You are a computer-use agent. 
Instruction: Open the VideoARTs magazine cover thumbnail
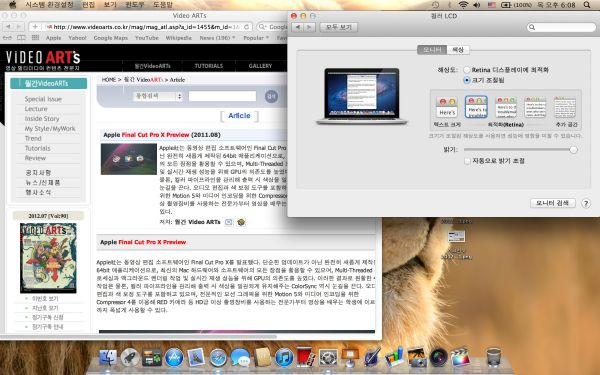coord(48,258)
